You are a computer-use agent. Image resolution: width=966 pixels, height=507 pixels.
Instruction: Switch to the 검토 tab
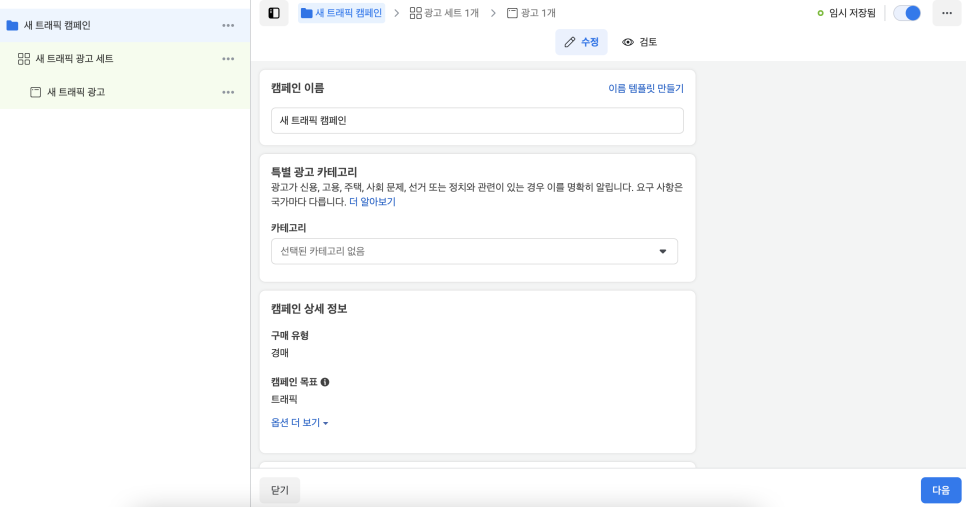639,42
